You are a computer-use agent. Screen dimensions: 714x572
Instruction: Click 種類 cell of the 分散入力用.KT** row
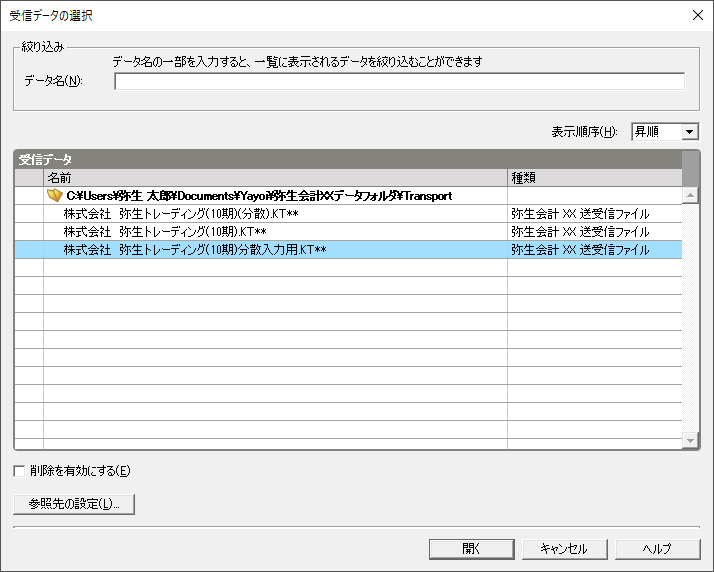pos(595,250)
